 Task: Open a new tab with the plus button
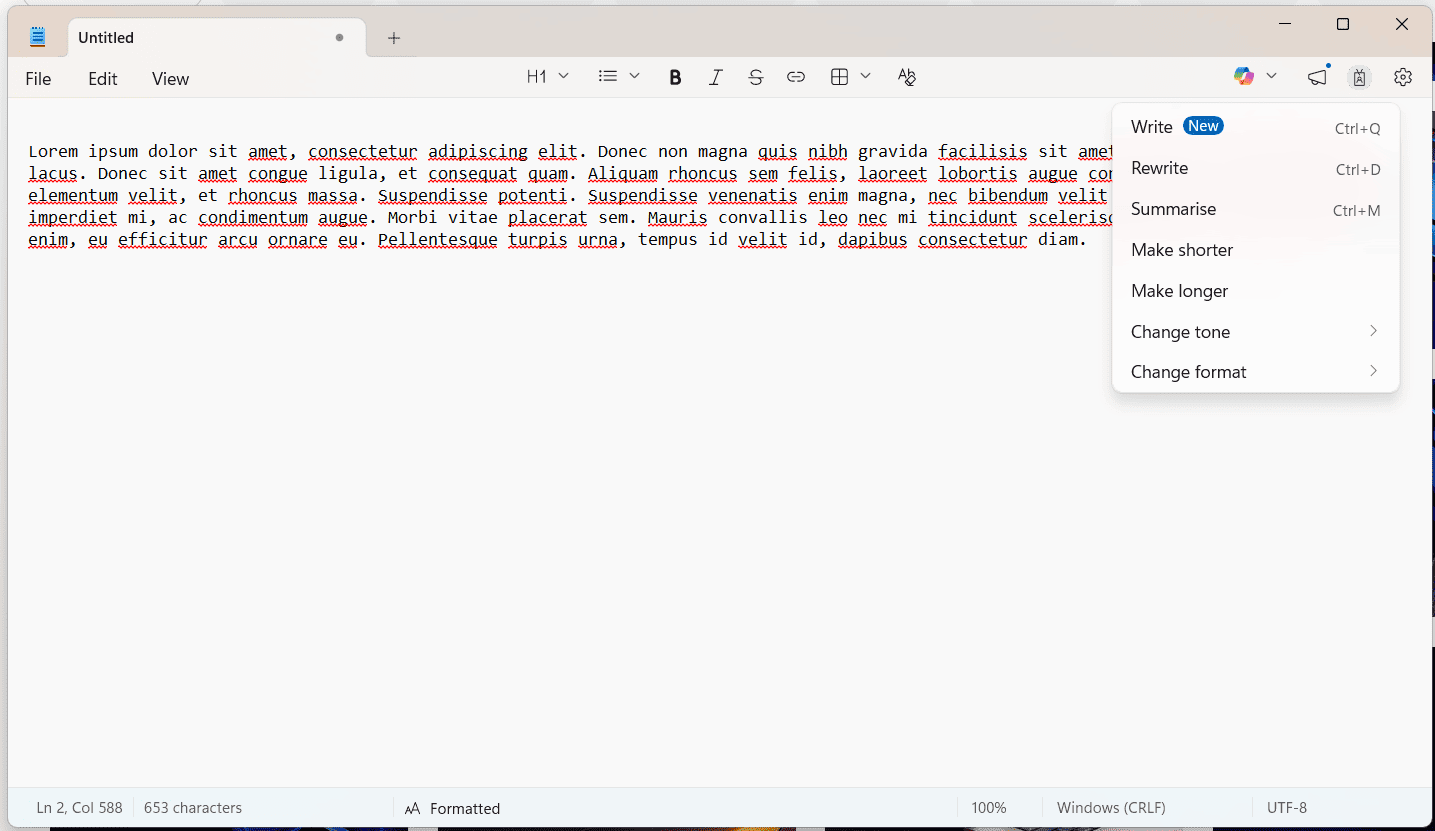(x=393, y=37)
